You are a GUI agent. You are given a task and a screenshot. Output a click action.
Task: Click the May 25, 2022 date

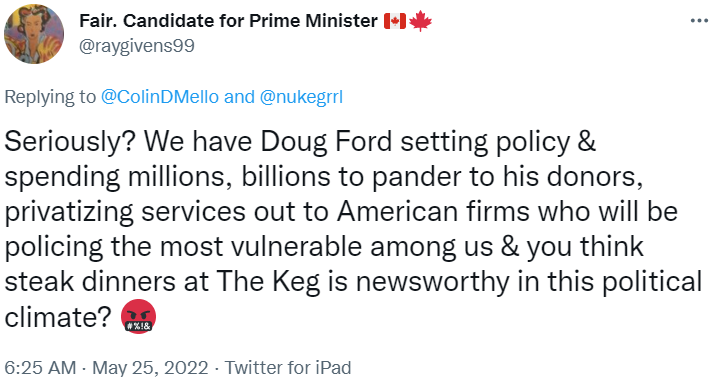(150, 367)
